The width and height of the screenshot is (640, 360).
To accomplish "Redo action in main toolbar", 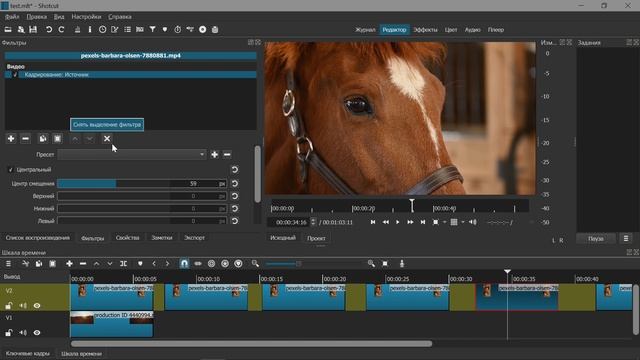I will point(62,29).
